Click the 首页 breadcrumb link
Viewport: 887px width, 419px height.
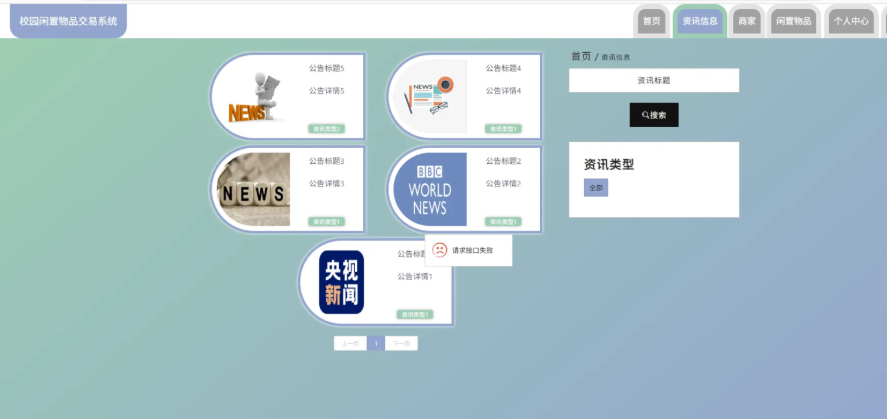pos(580,56)
